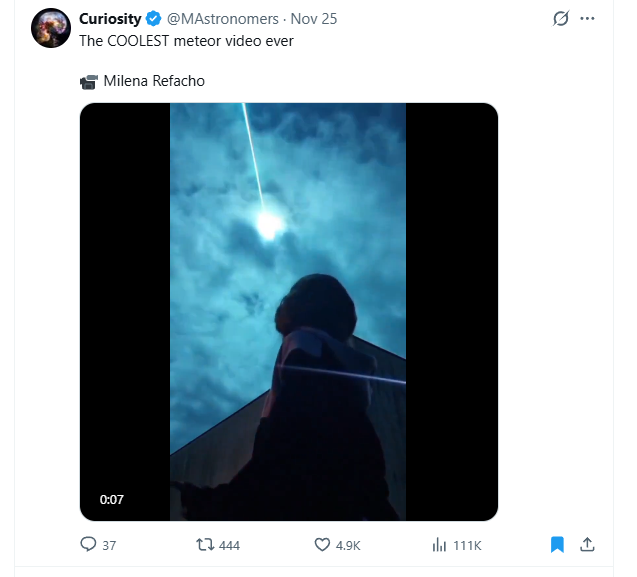Open the Nov 25 post date link
Viewport: 637px width, 577px height.
click(314, 18)
